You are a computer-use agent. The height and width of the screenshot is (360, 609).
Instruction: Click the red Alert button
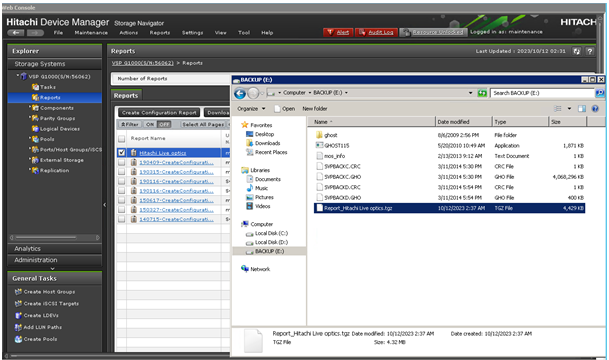[338, 32]
